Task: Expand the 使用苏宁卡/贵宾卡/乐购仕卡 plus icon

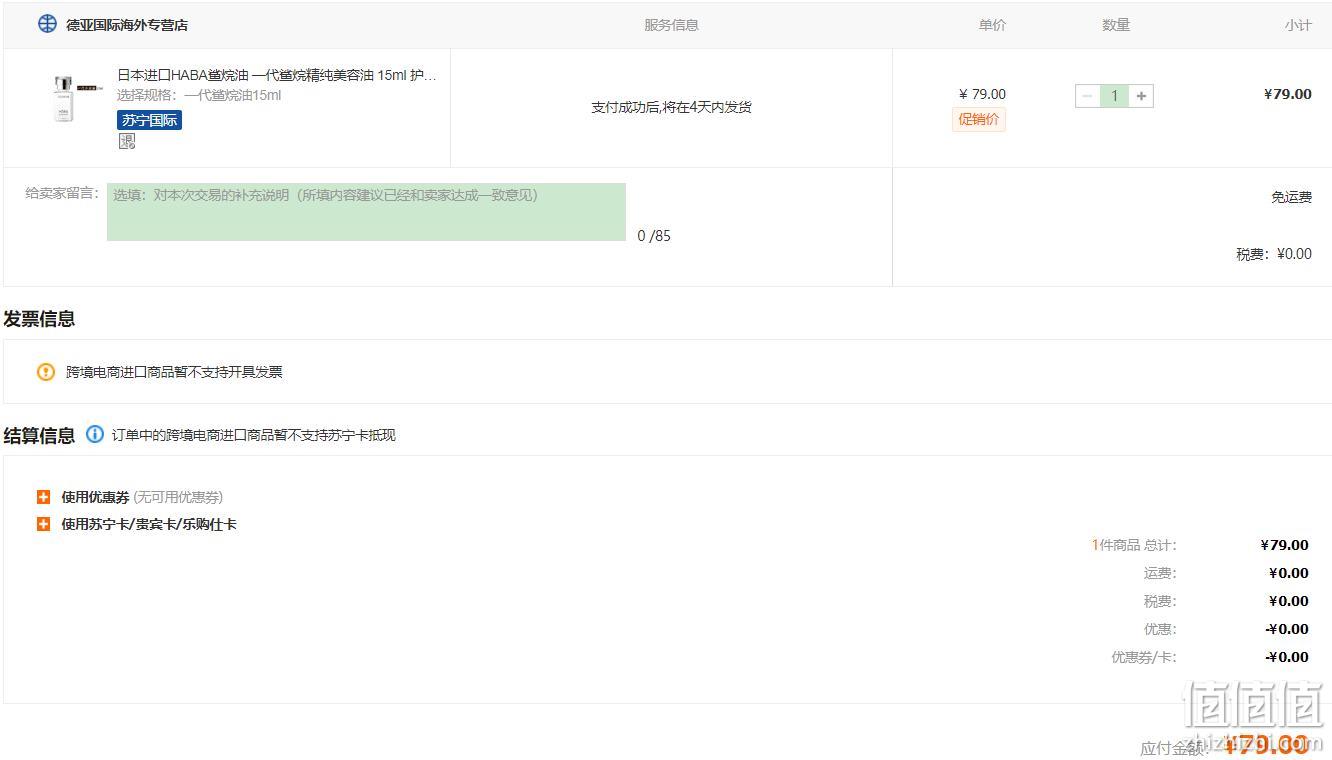Action: tap(43, 524)
